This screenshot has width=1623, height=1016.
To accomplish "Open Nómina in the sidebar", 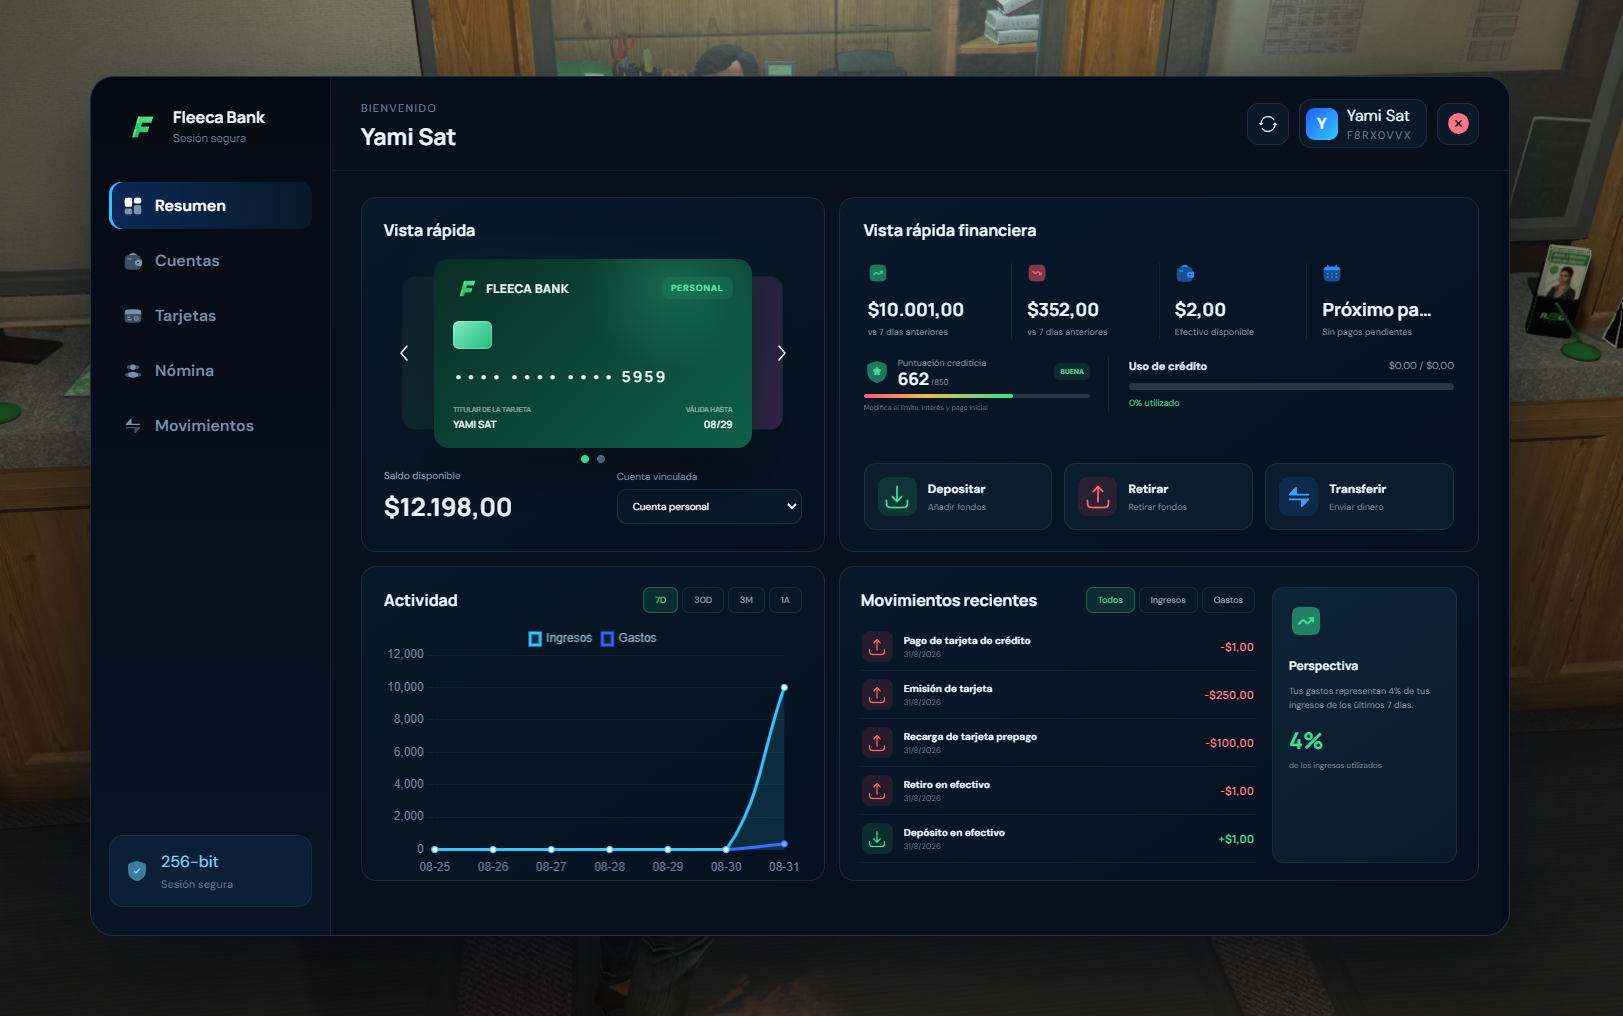I will point(211,370).
